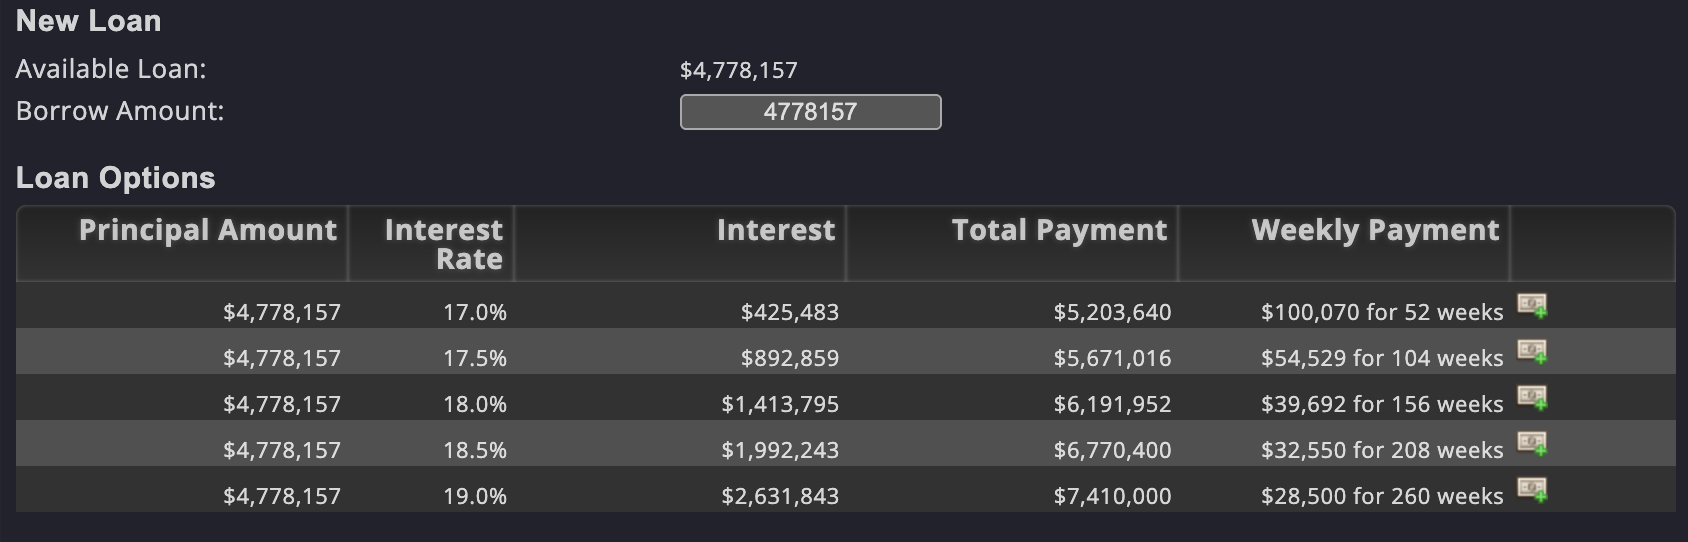Take the 104 weeks loan icon

point(1532,352)
